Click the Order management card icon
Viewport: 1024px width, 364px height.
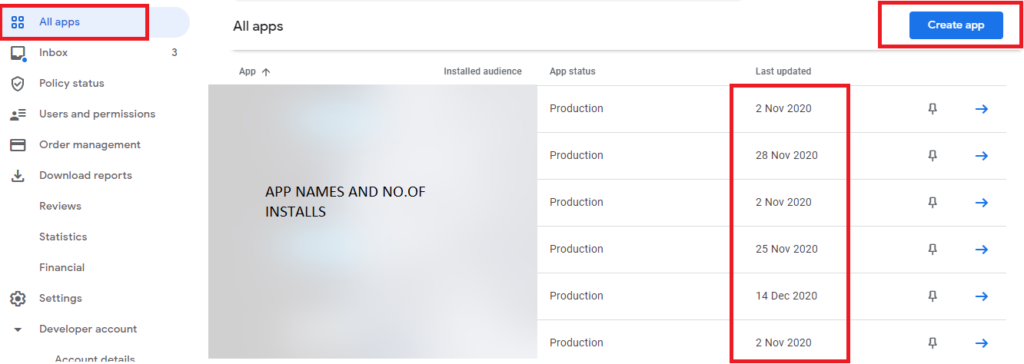18,145
